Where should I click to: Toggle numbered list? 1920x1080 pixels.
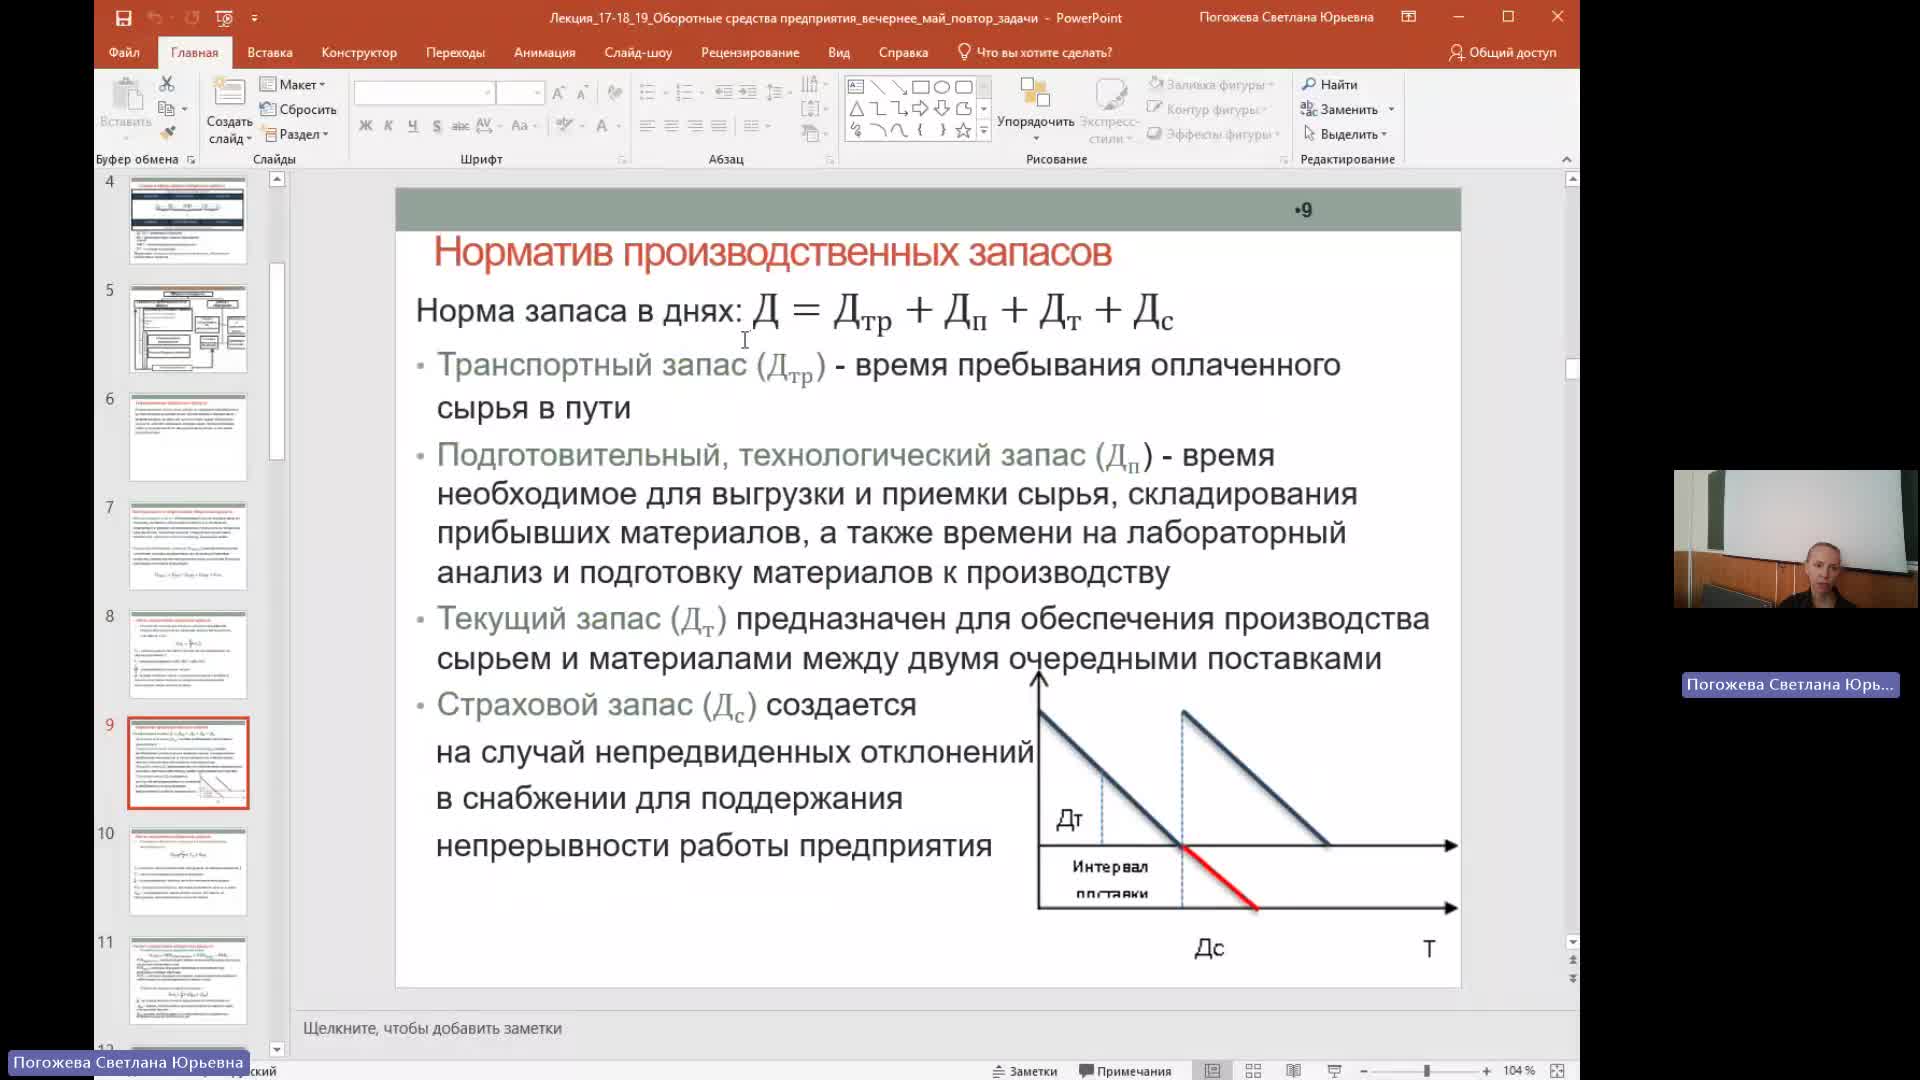pyautogui.click(x=685, y=93)
